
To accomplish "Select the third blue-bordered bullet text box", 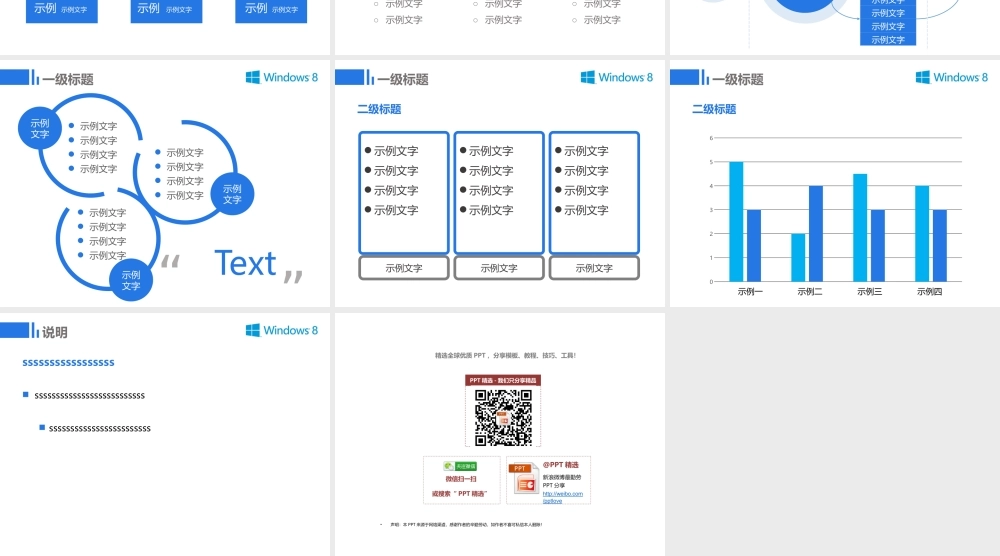I will pos(594,193).
